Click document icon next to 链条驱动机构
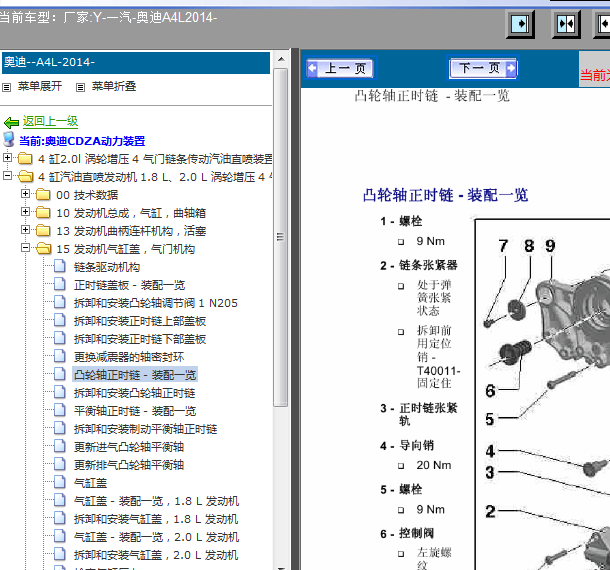Screen dimensions: 610x570 60,266
